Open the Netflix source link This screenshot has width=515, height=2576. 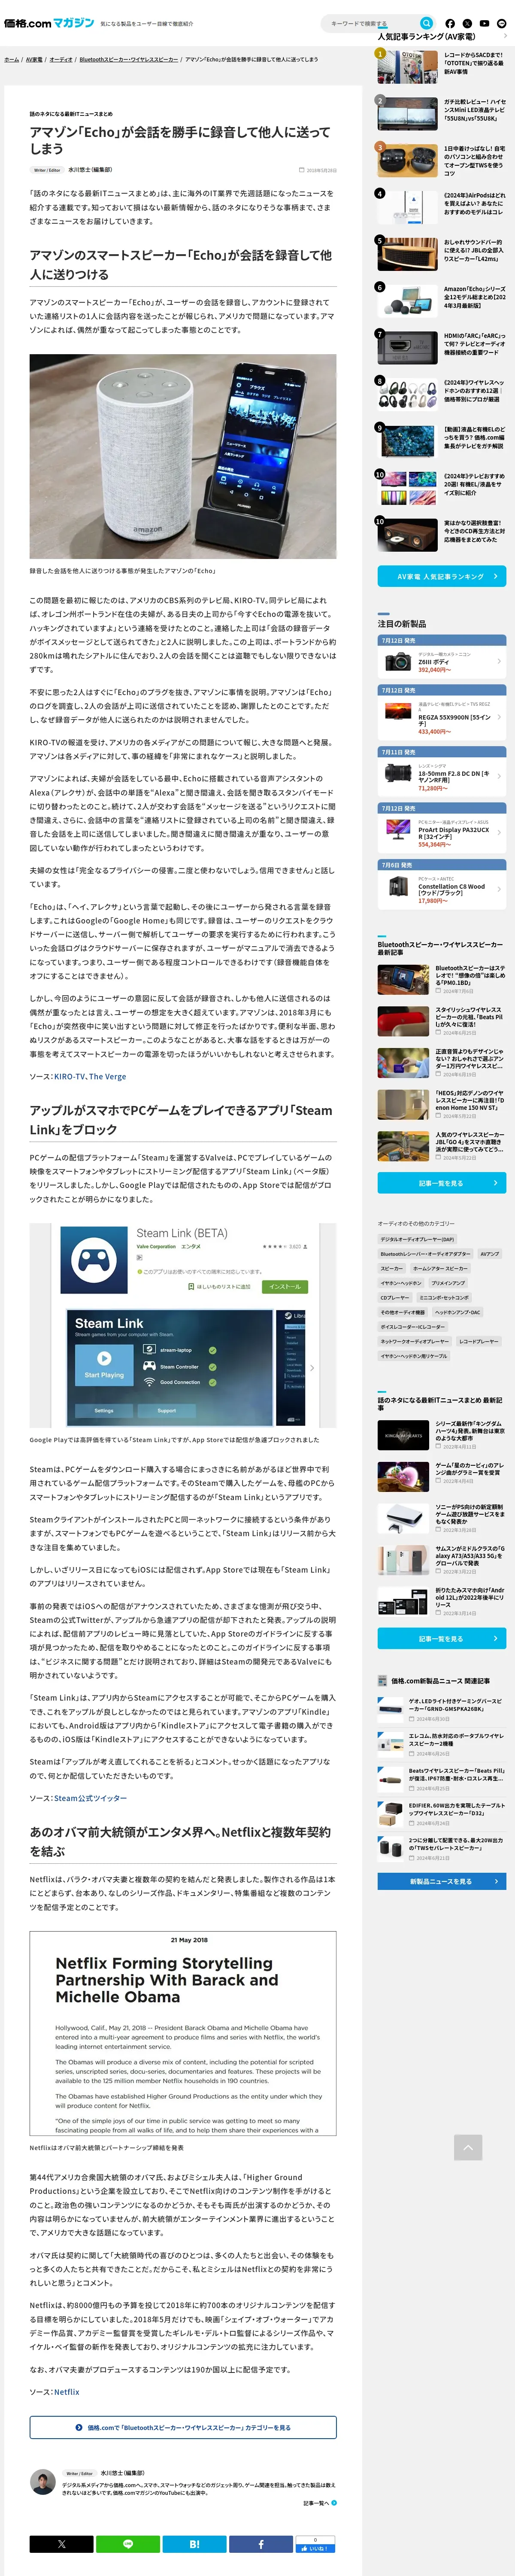tap(66, 2392)
